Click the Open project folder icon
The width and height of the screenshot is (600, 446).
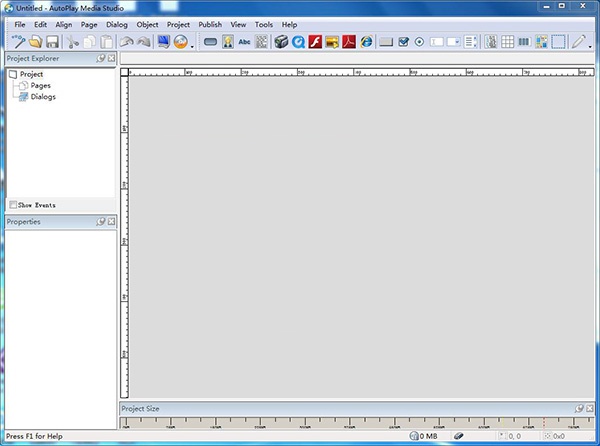(x=35, y=42)
